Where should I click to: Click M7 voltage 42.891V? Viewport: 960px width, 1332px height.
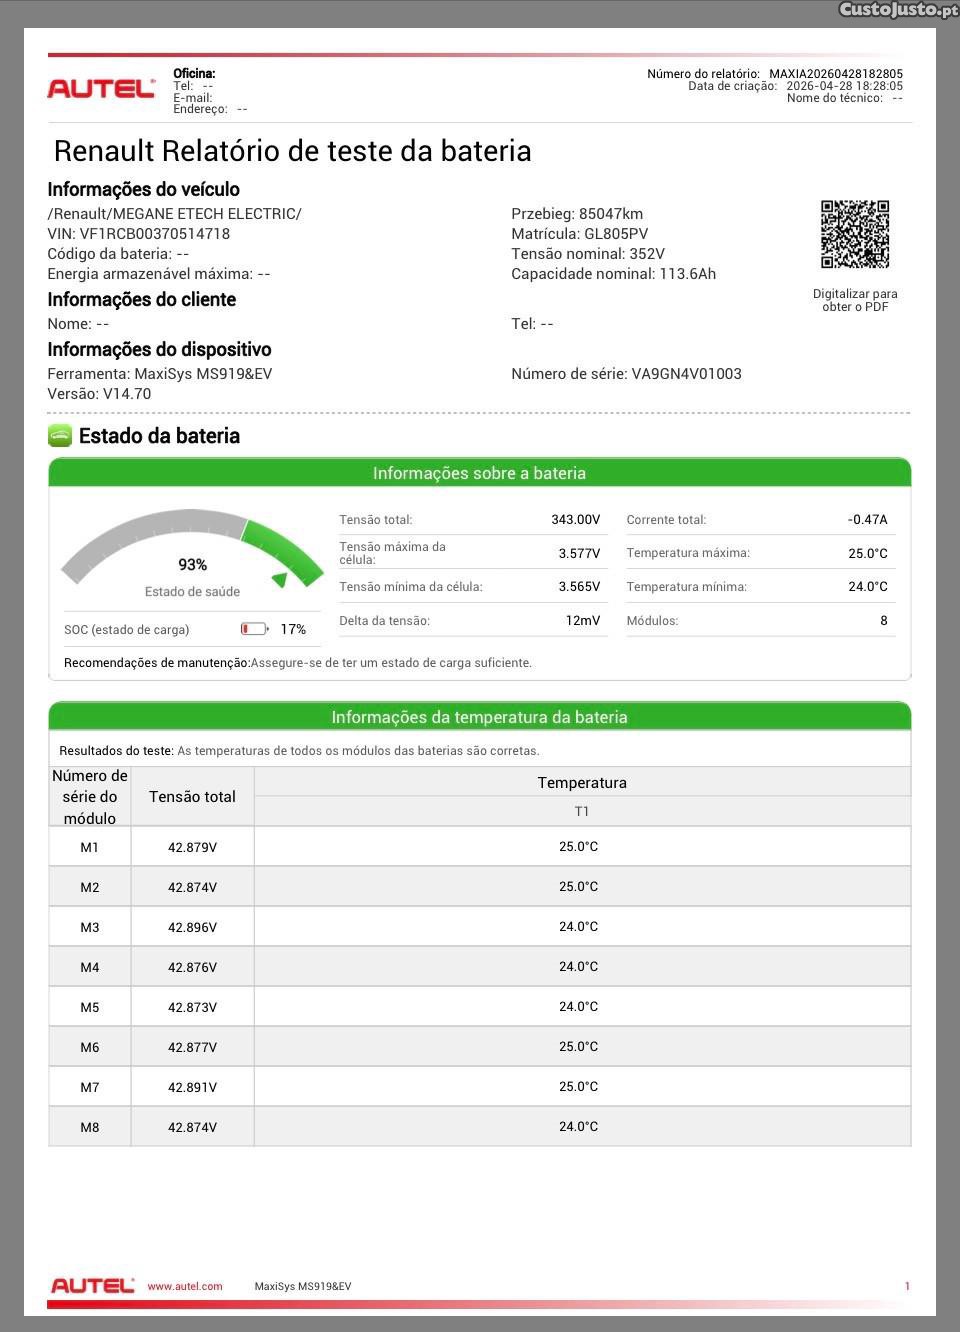point(192,1087)
